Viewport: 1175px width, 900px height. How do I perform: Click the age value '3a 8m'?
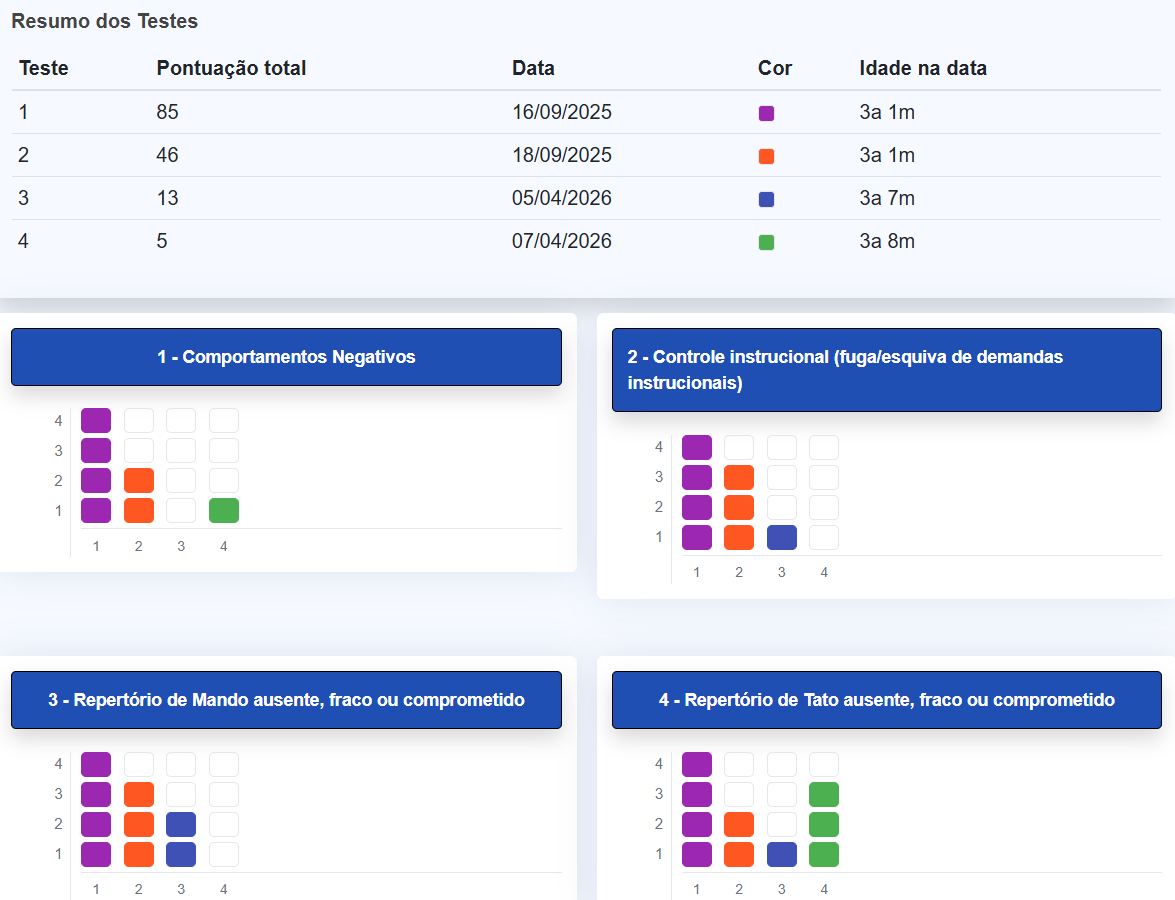pos(886,241)
